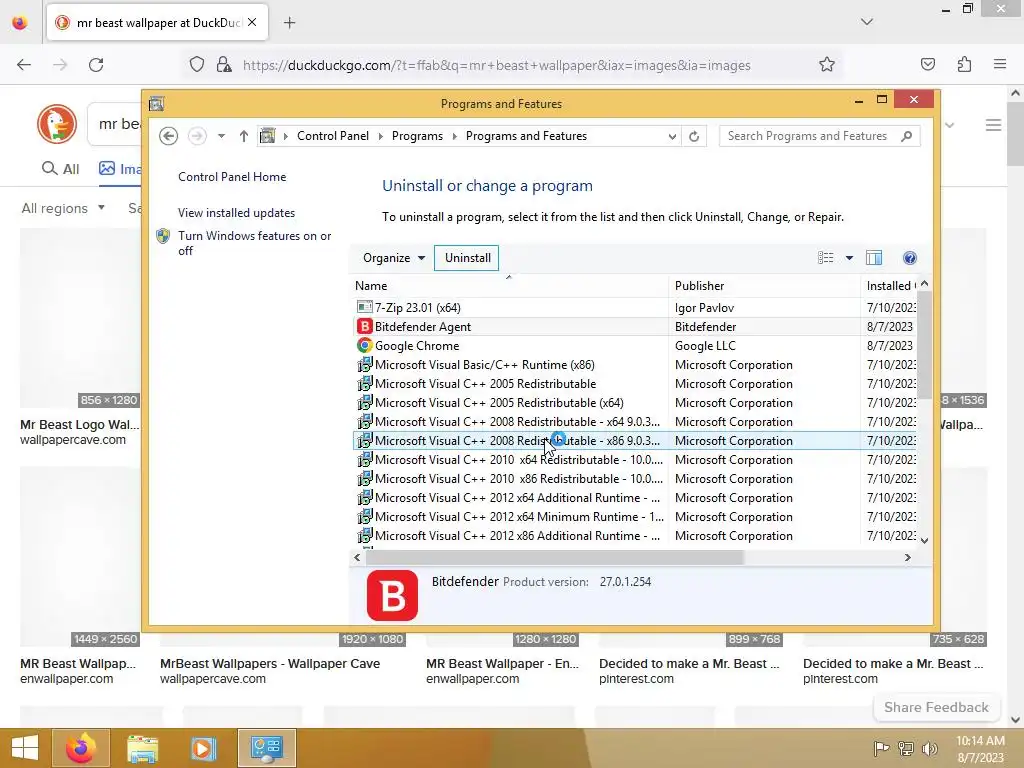The image size is (1024, 768).
Task: Open recent locations dropdown arrow in Control Panel
Action: (221, 136)
